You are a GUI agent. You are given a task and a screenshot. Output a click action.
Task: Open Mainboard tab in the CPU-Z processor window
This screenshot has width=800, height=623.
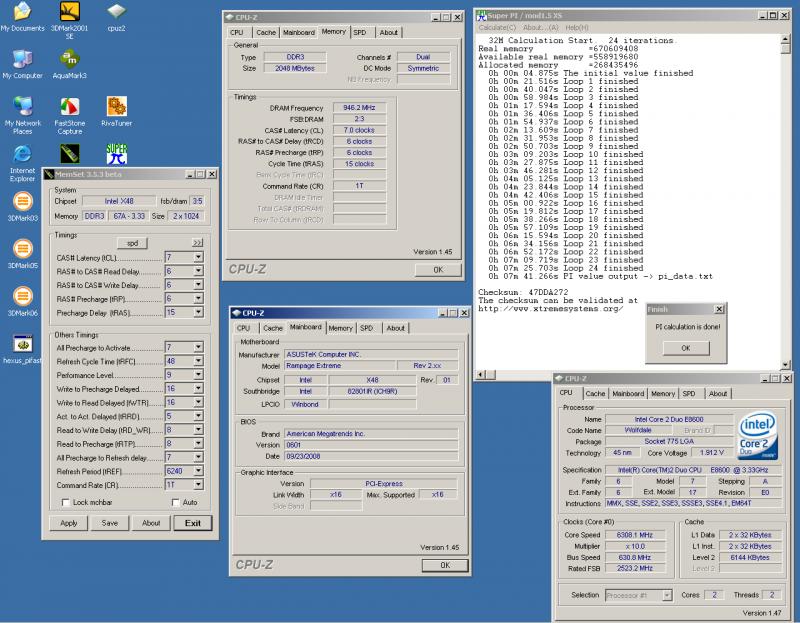click(x=628, y=393)
